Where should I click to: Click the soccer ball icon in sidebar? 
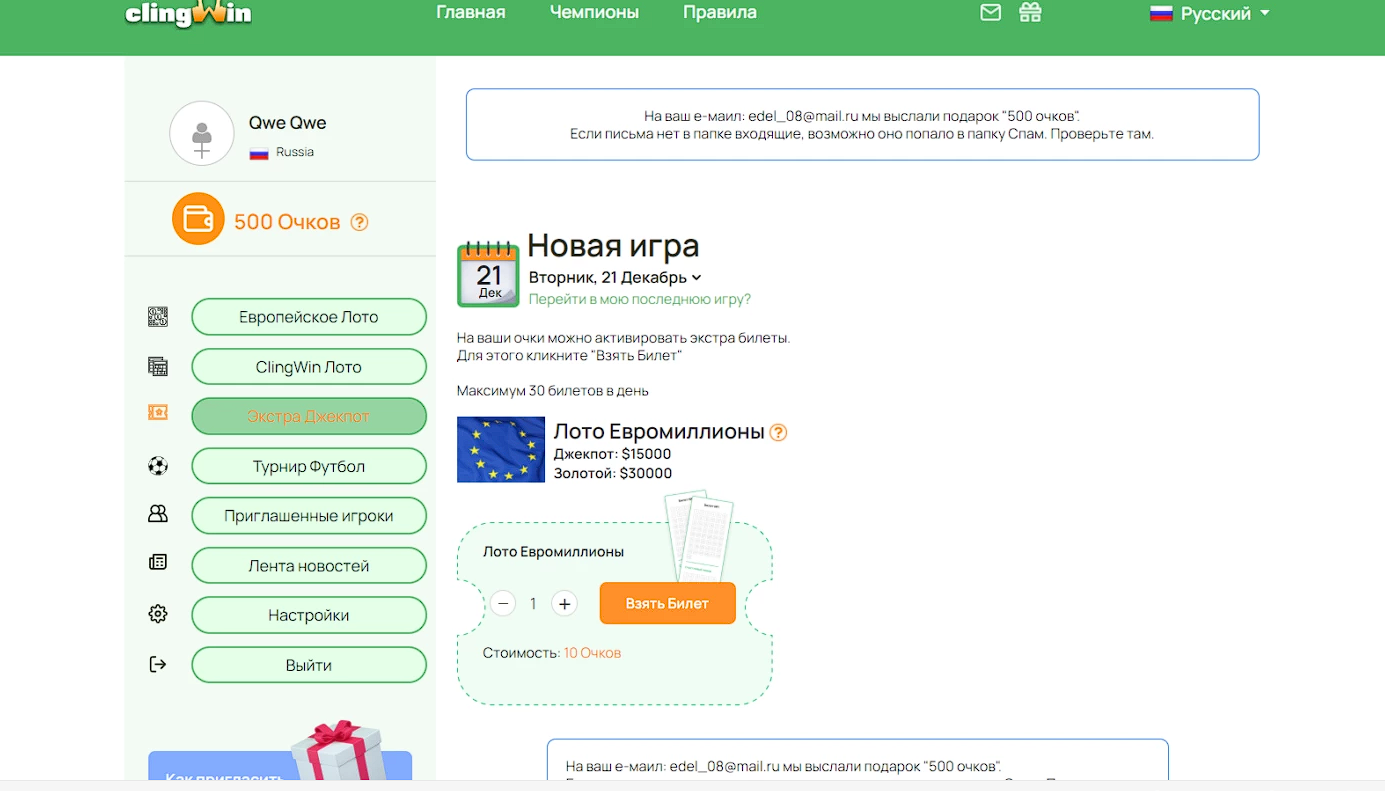158,466
